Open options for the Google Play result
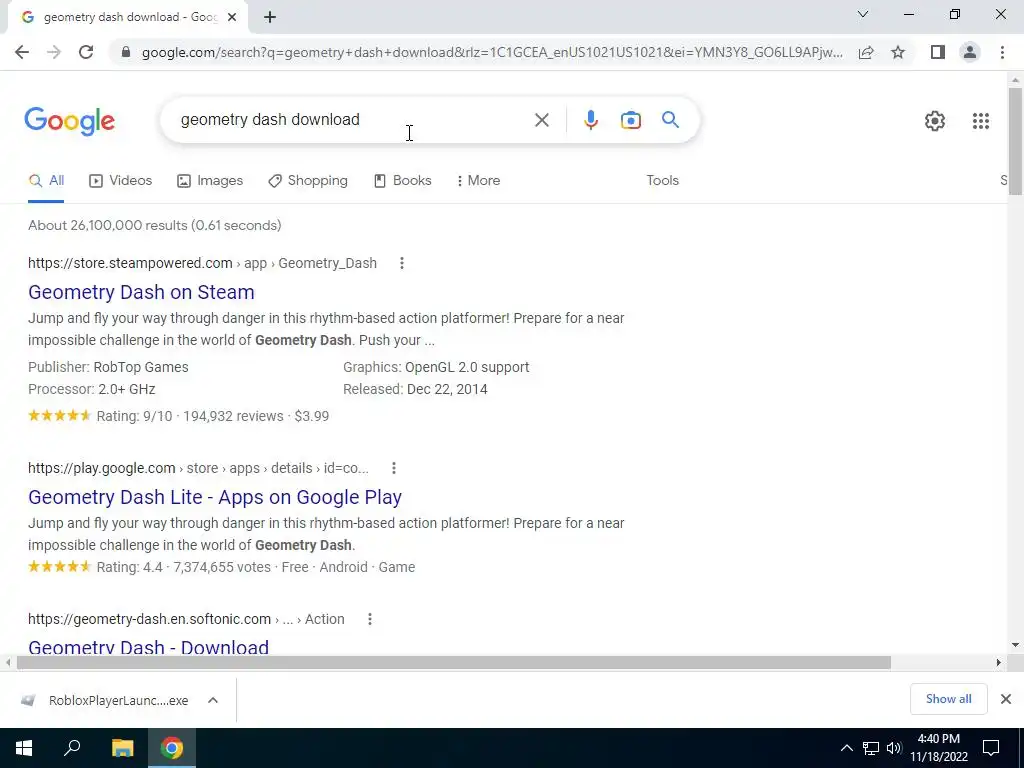This screenshot has height=768, width=1024. tap(393, 468)
